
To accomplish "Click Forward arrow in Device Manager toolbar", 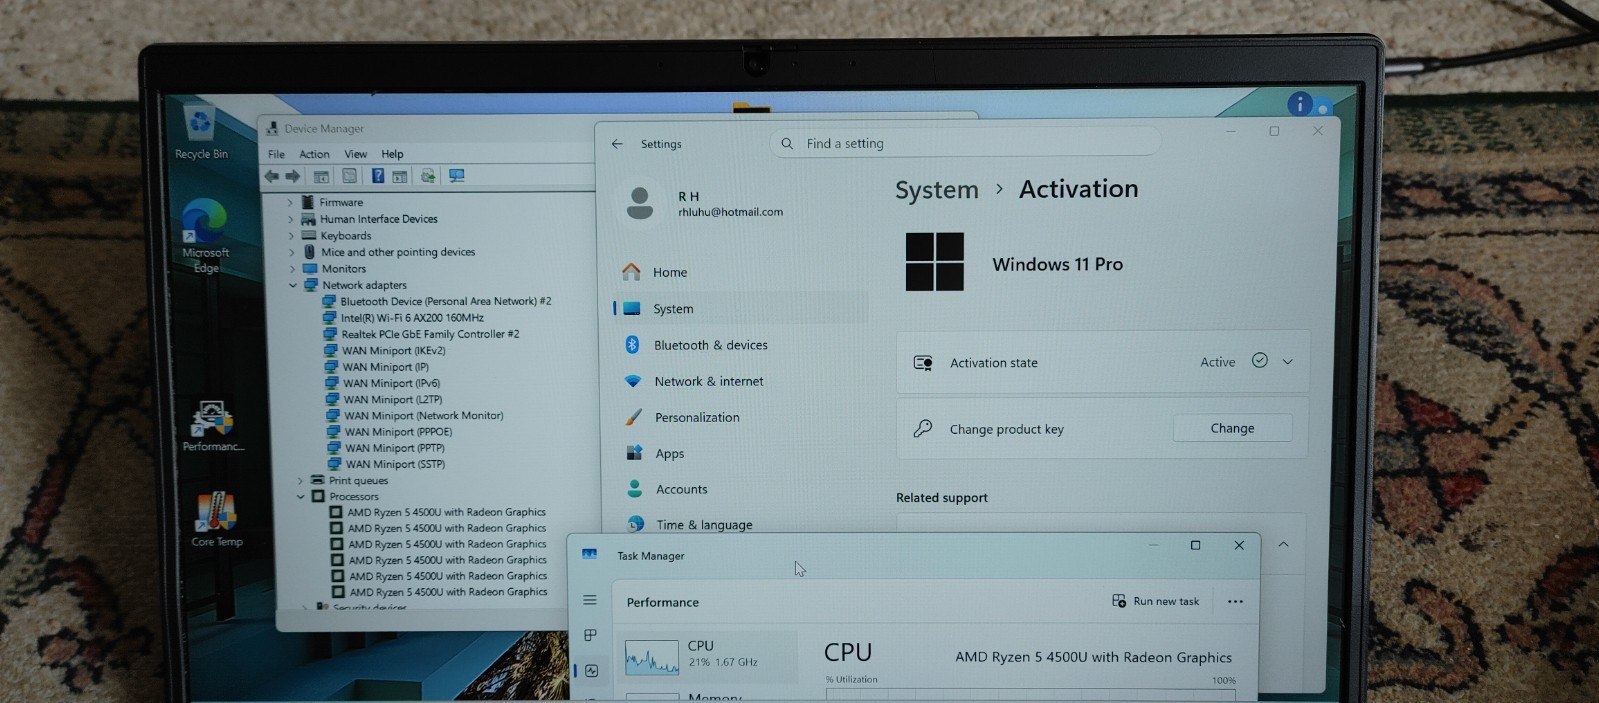I will click(293, 176).
